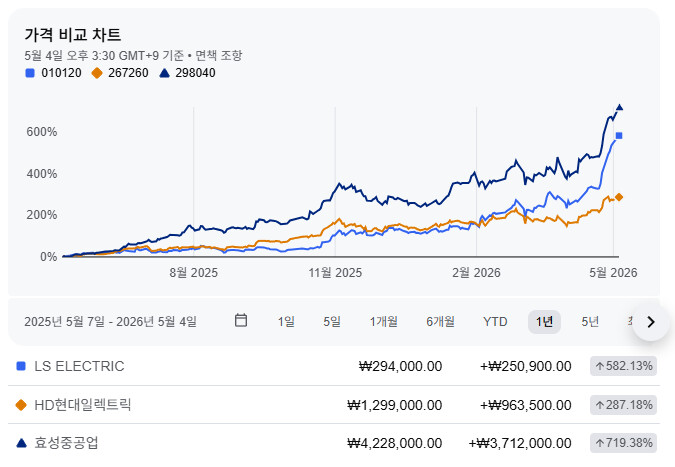
Task: Open the LS ELECTRIC stock link
Action: click(79, 366)
